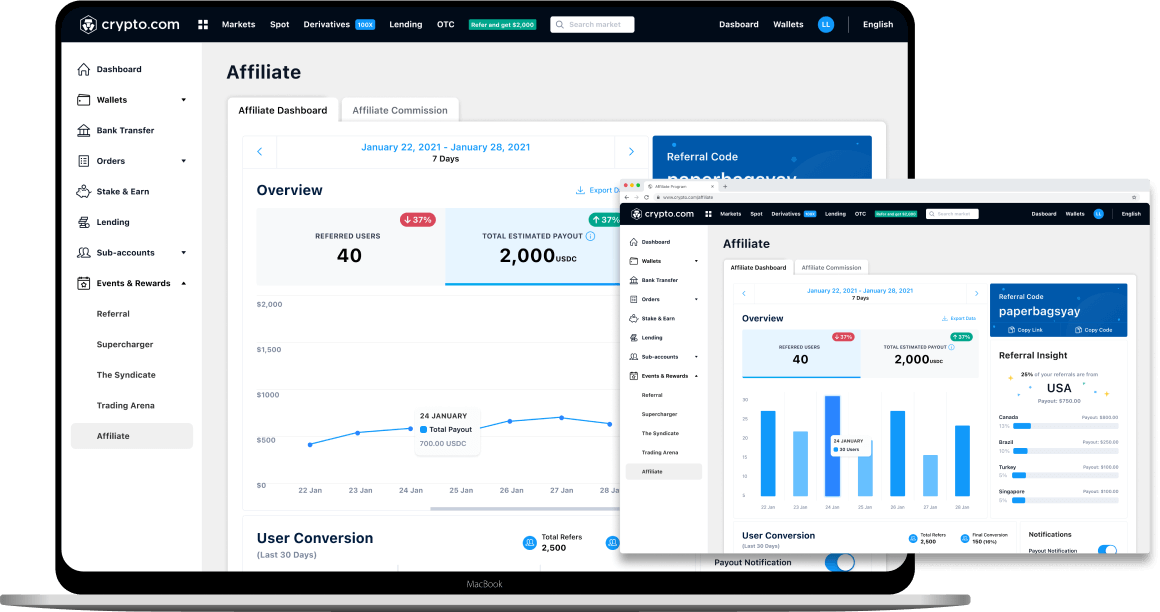Click bookmark star in front browser address bar
Screen dimensions: 1160x612
[x=1134, y=197]
